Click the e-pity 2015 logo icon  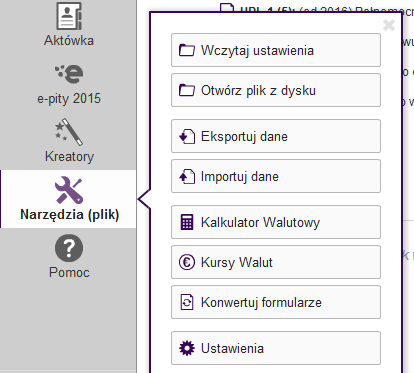tap(69, 74)
